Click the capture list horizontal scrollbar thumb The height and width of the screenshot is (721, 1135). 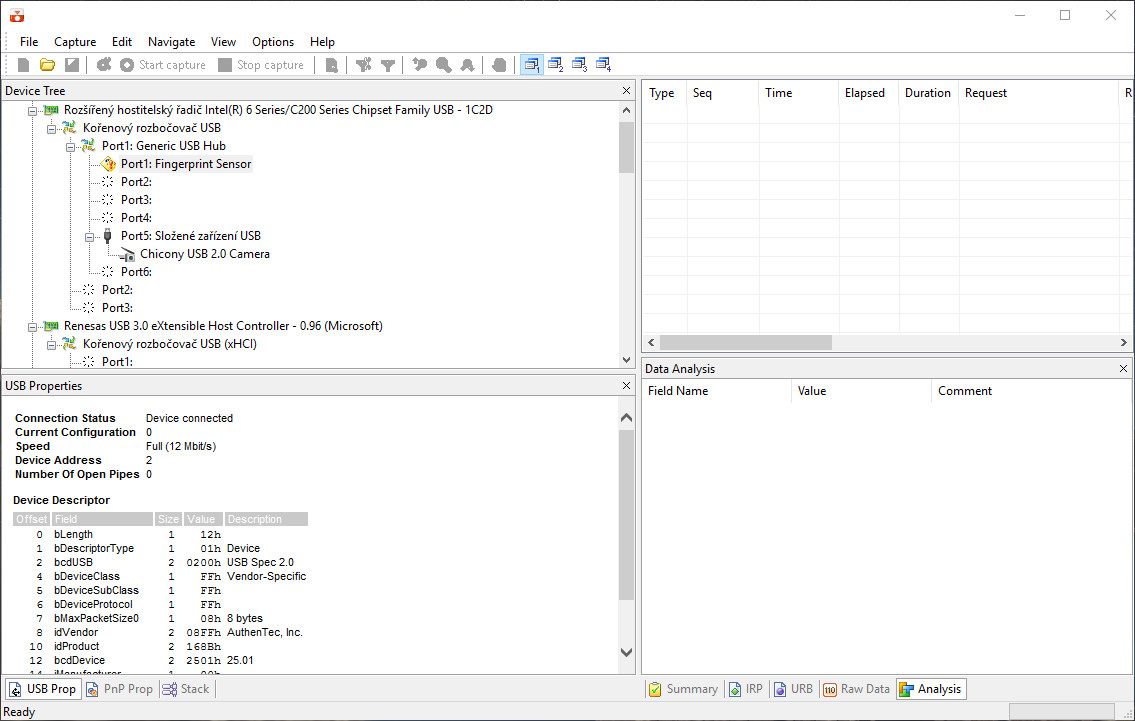click(746, 342)
